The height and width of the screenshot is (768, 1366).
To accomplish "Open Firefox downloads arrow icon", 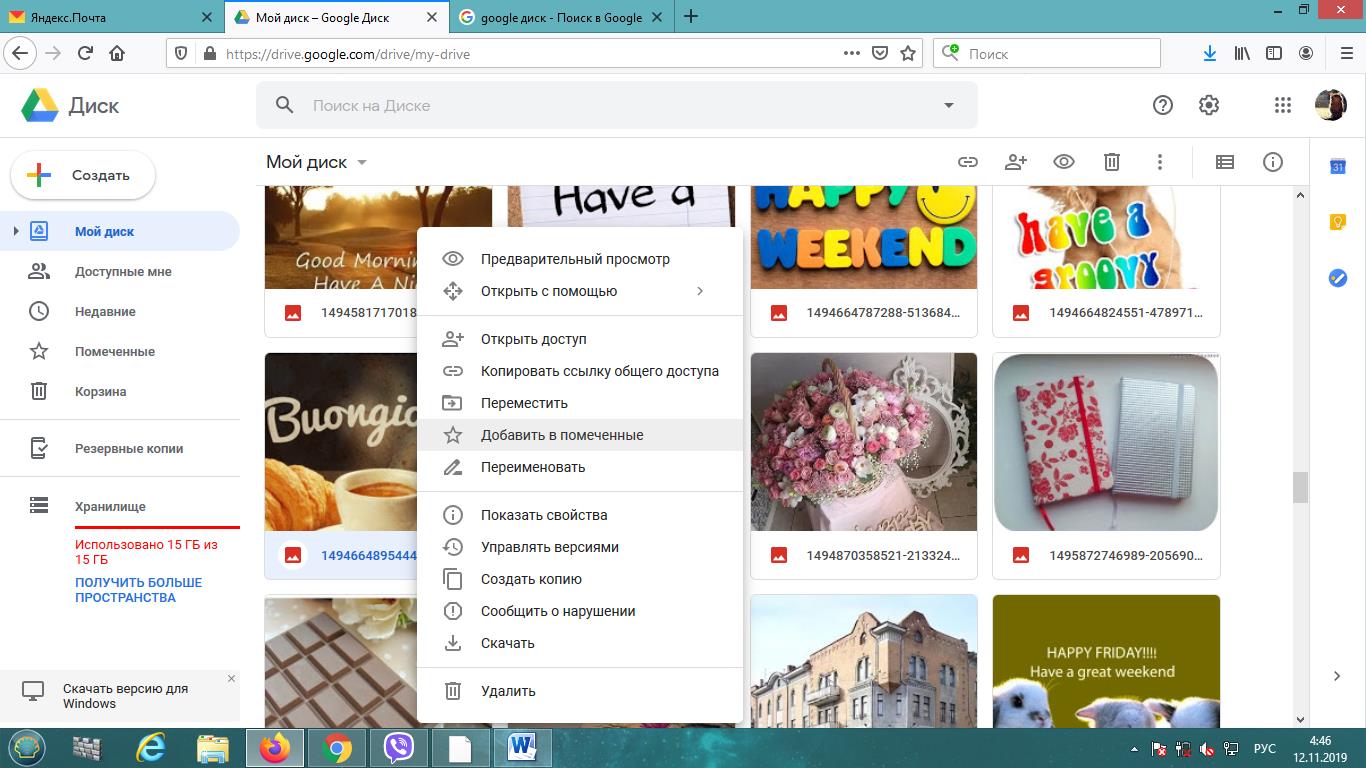I will pyautogui.click(x=1209, y=54).
